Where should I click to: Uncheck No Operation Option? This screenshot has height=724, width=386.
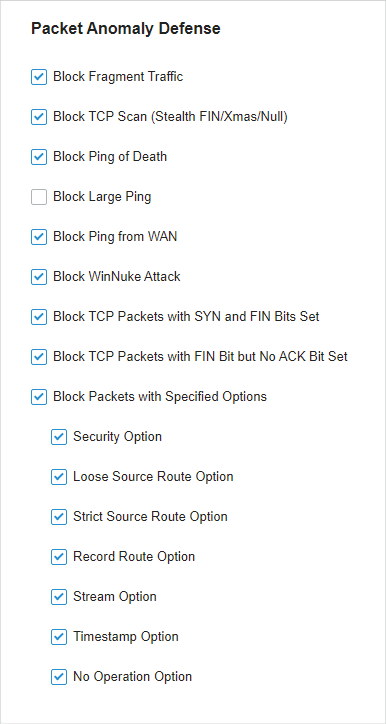click(x=59, y=677)
